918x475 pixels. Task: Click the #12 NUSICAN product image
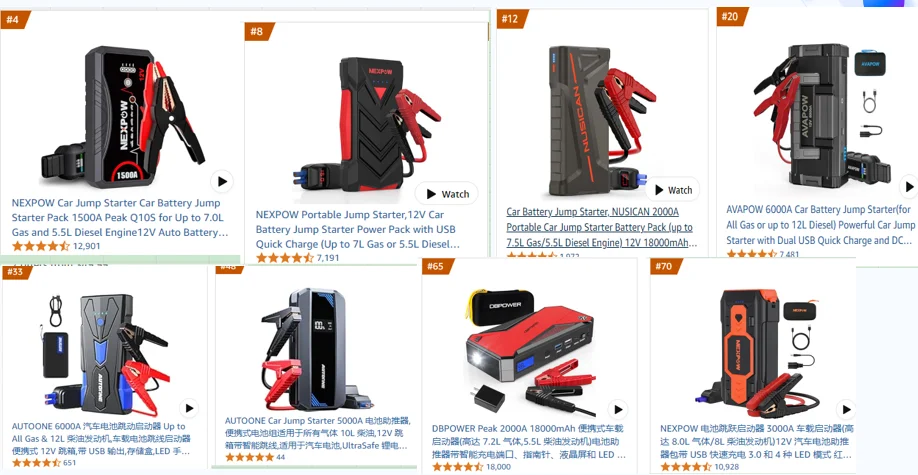[602, 120]
